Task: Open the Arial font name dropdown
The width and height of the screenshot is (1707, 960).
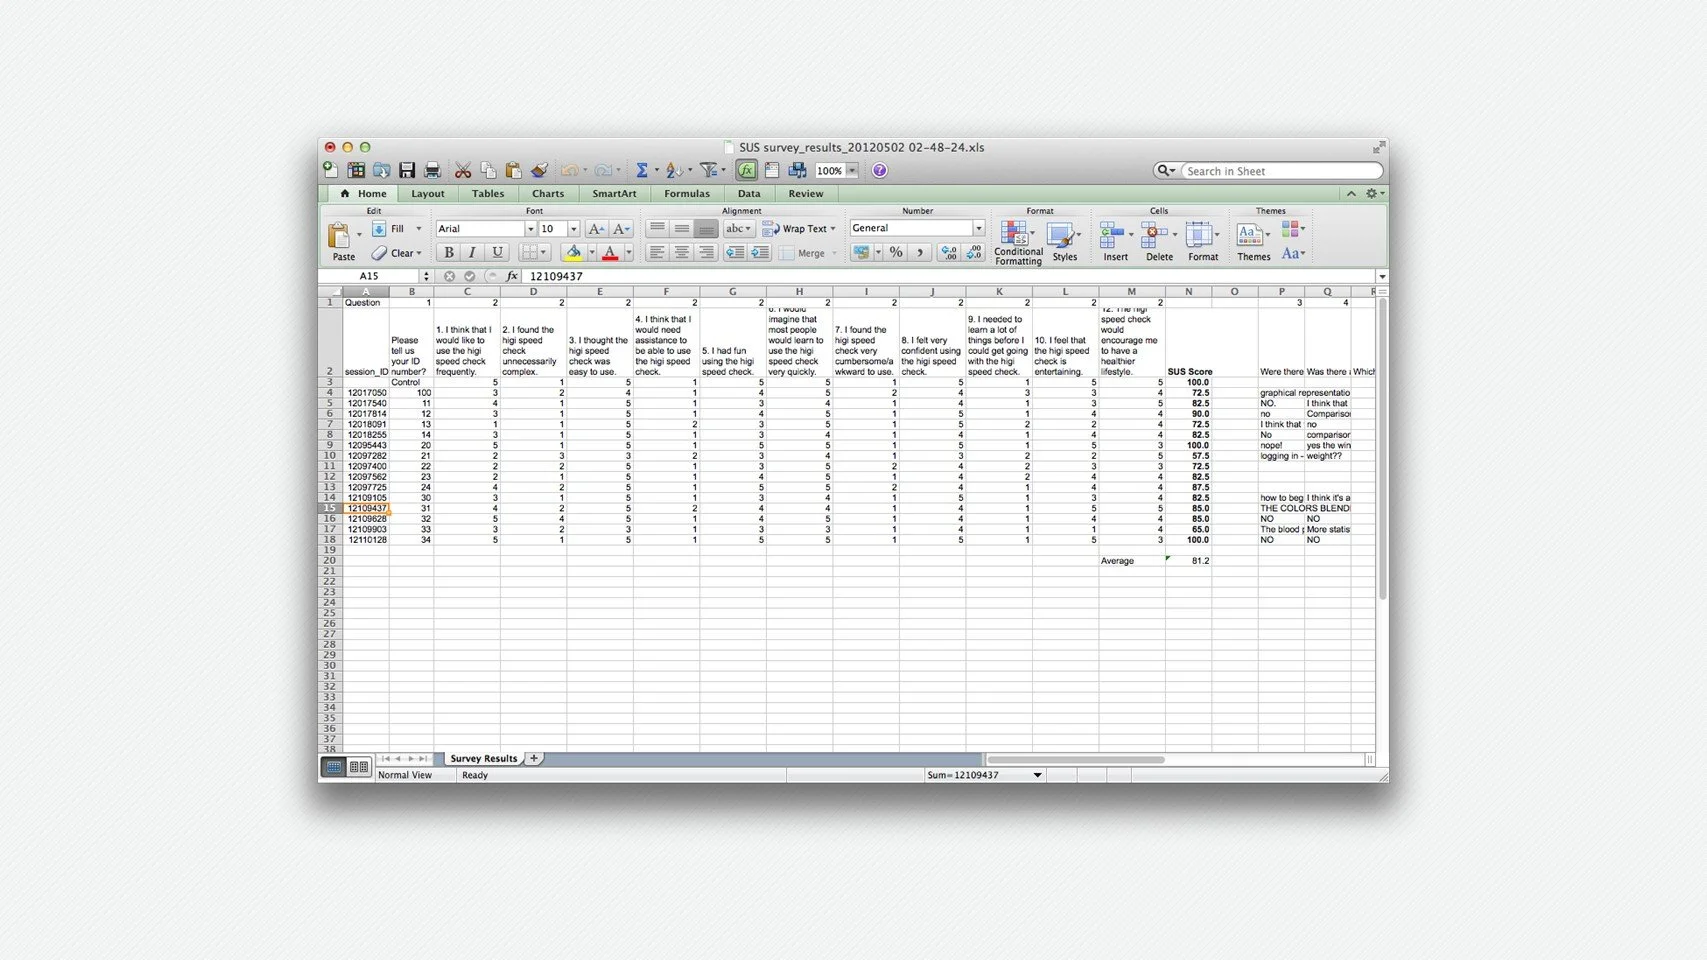Action: pos(530,229)
